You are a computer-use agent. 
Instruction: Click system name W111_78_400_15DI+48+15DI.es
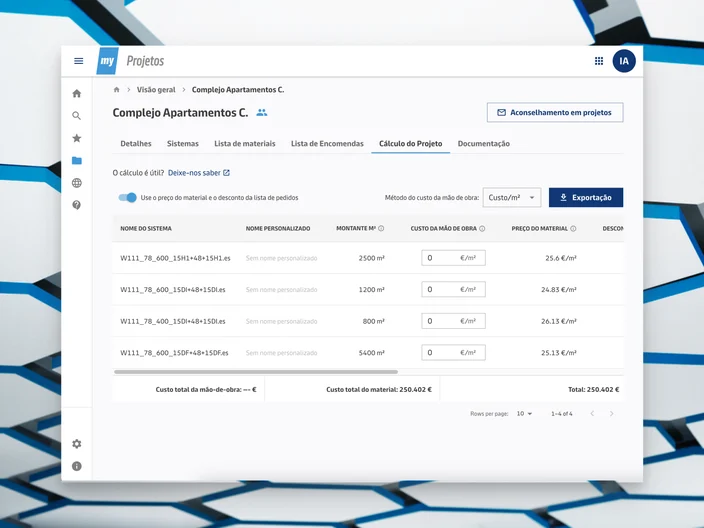[173, 321]
